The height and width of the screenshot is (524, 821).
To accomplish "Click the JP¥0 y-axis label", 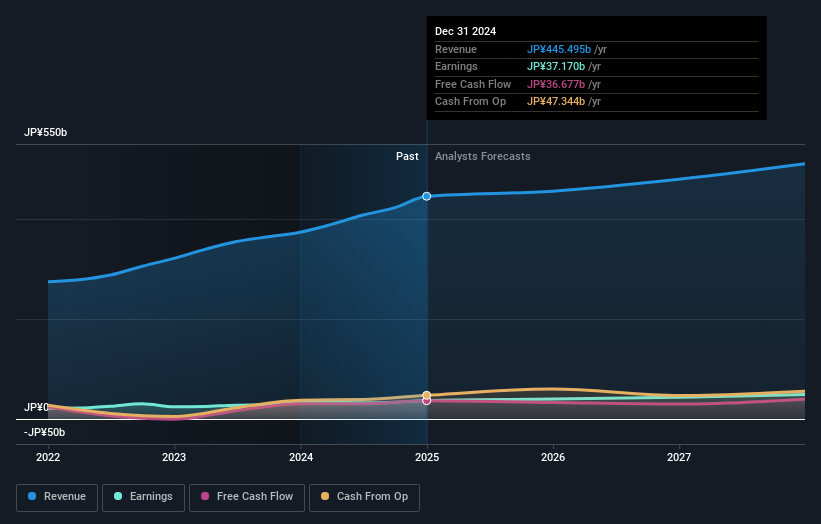I will pyautogui.click(x=36, y=407).
